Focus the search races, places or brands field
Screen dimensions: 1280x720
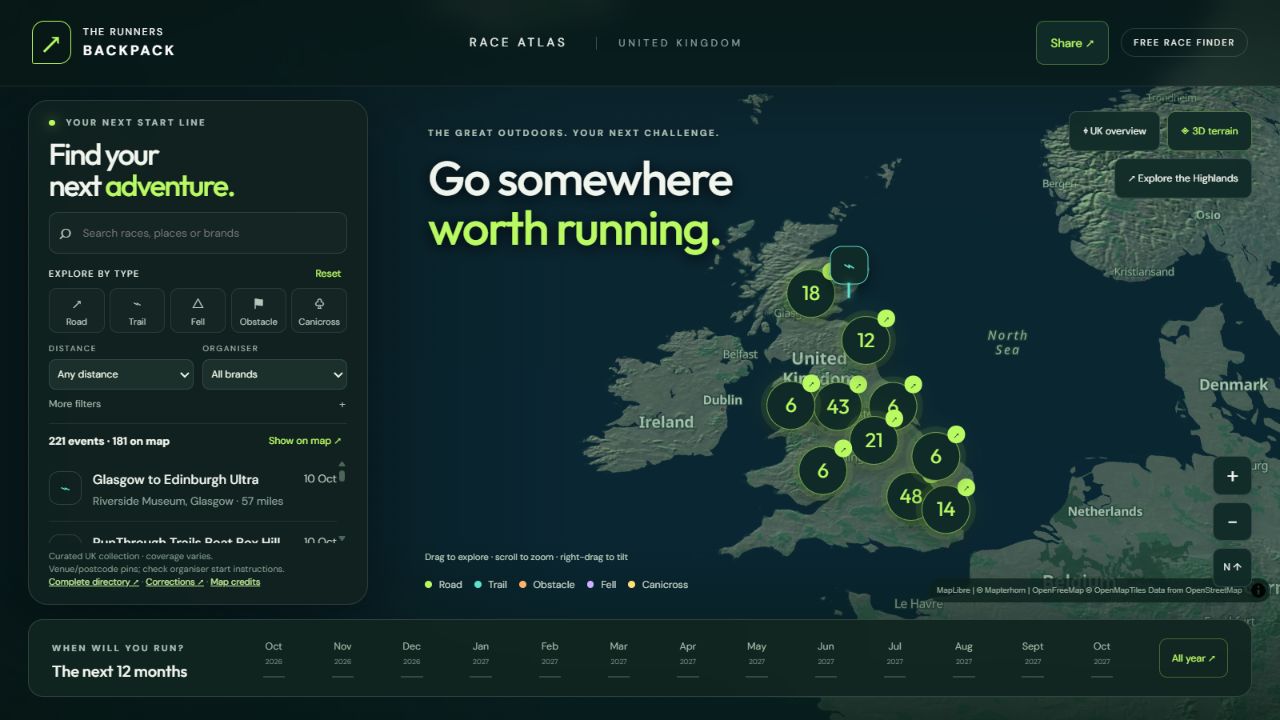click(x=198, y=233)
